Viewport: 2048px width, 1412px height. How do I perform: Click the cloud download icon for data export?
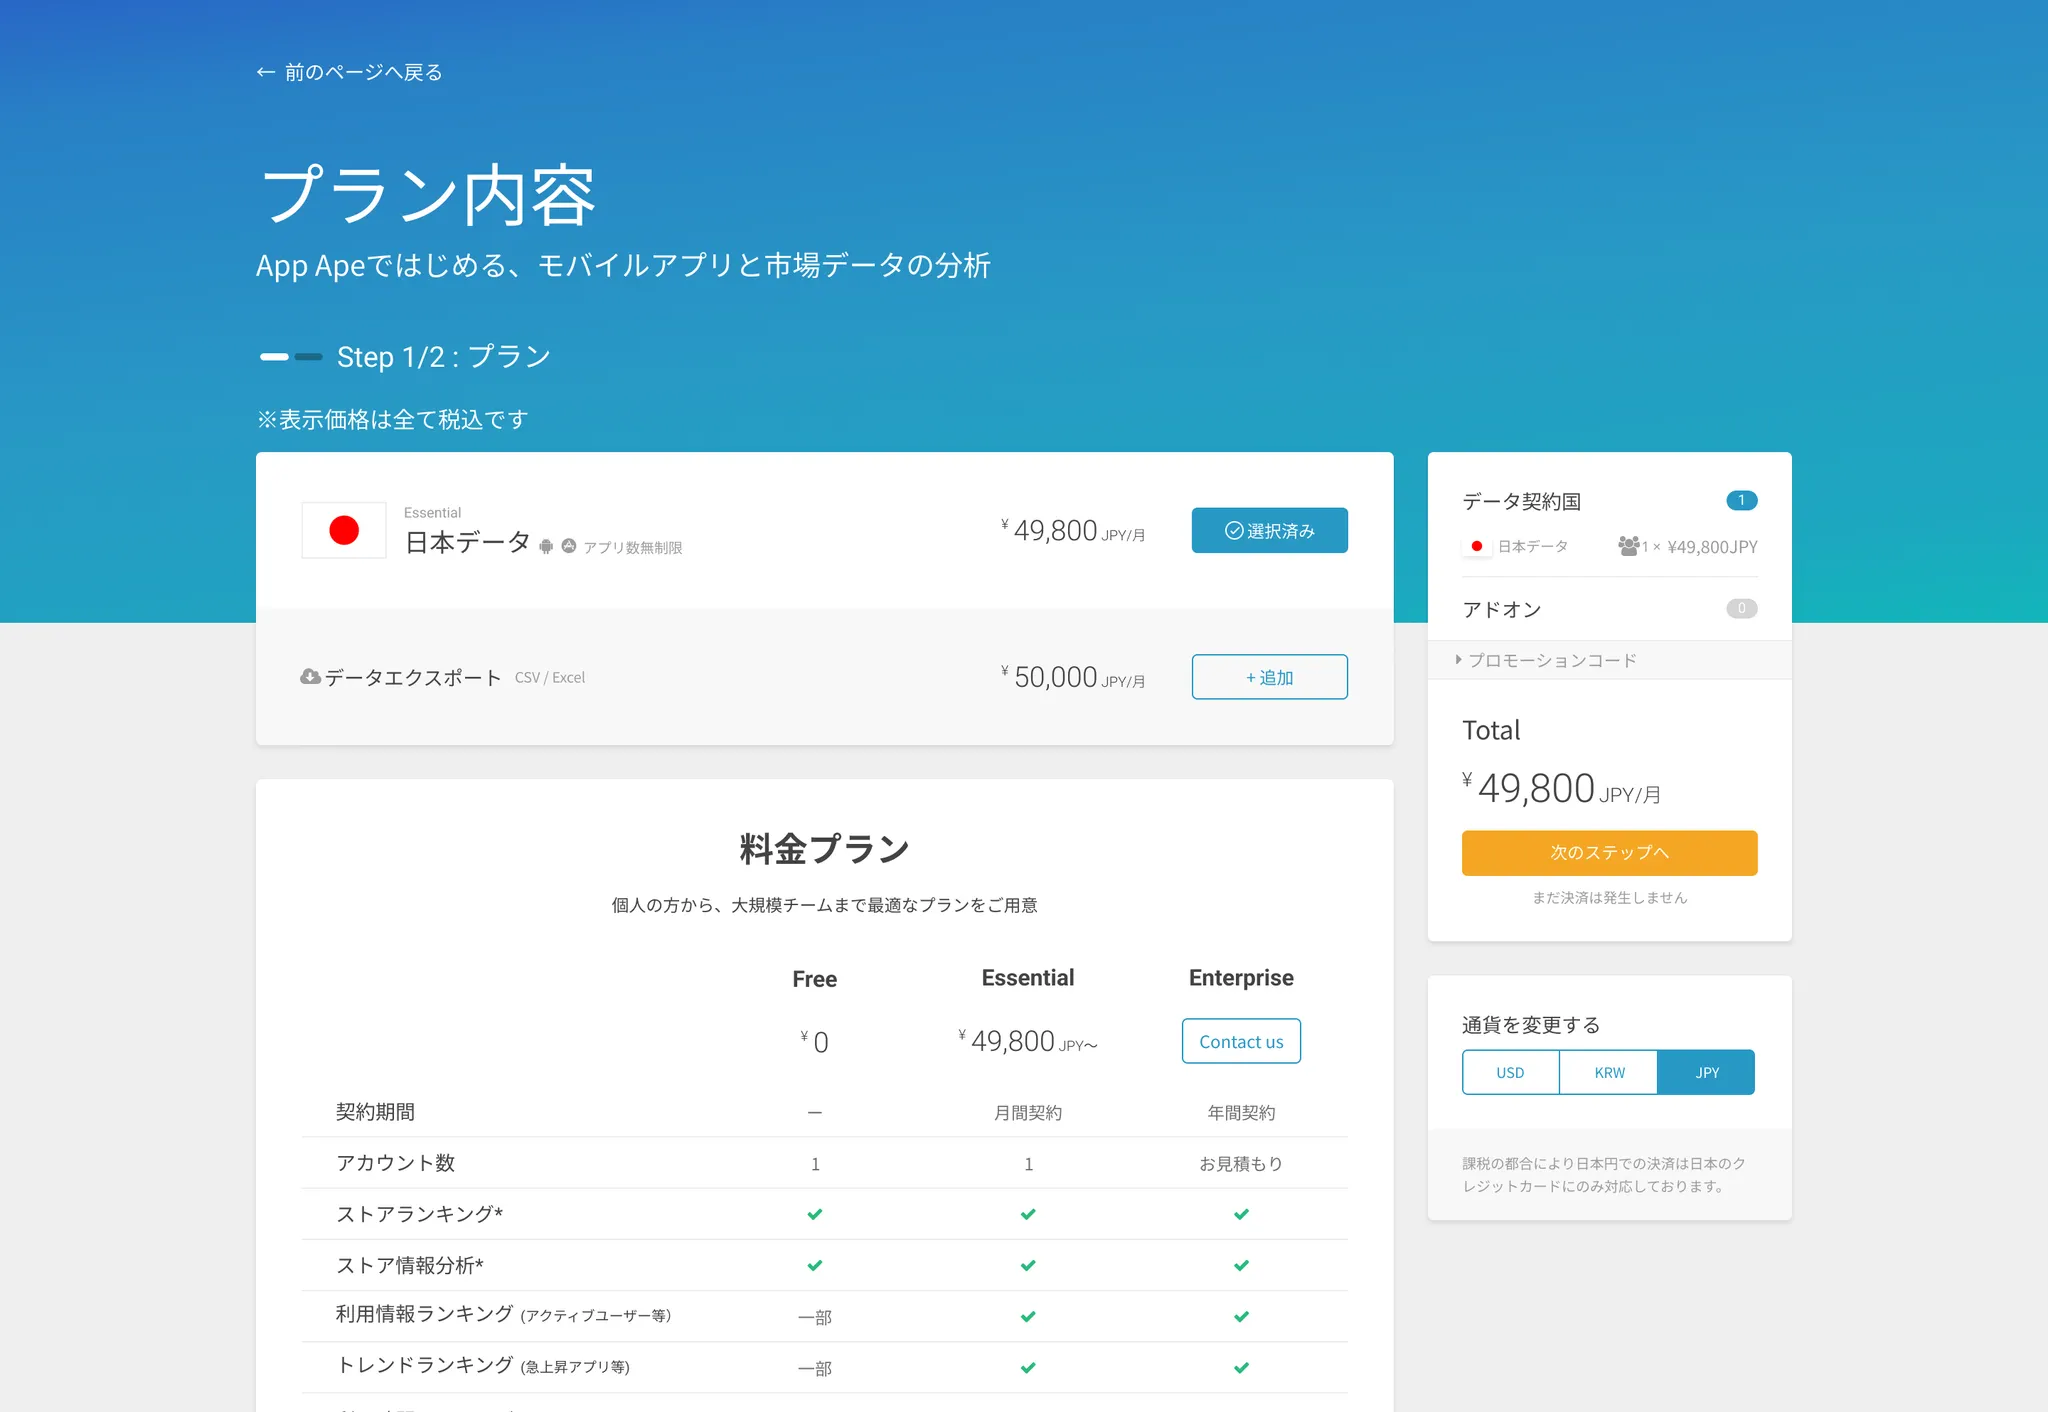click(310, 677)
